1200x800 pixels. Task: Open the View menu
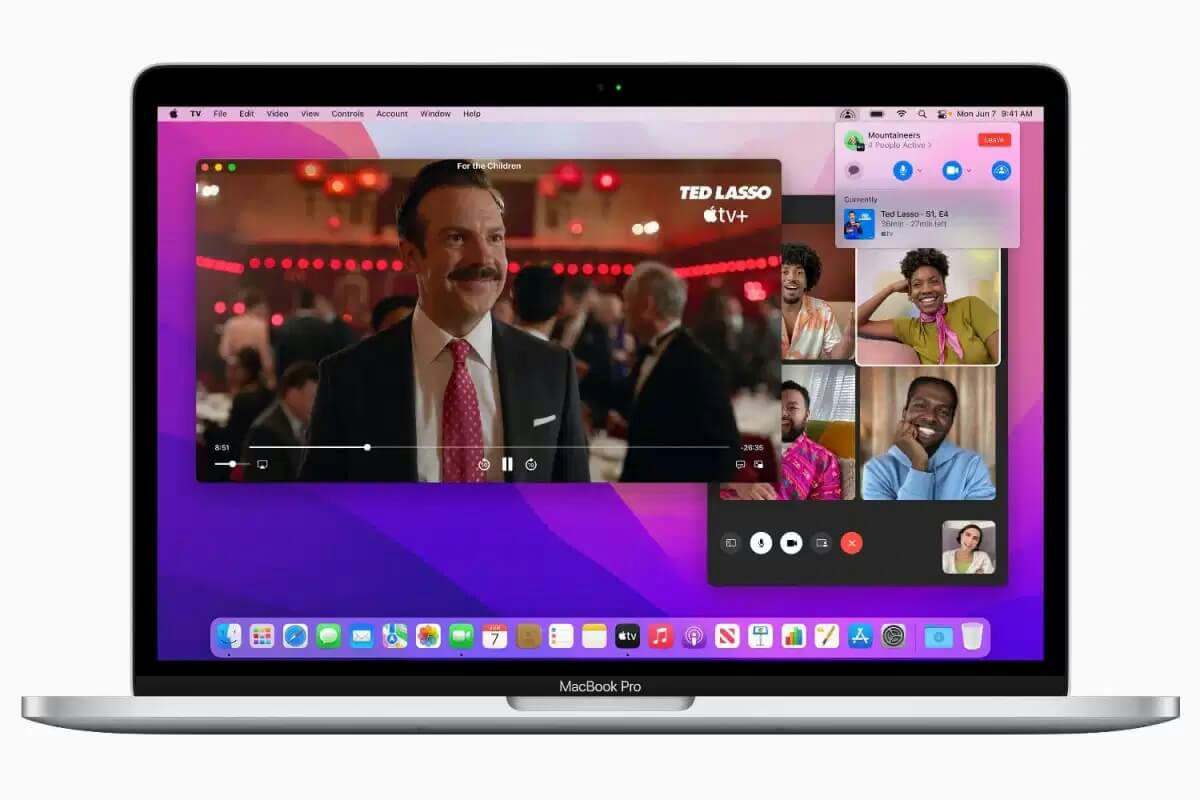coord(310,114)
